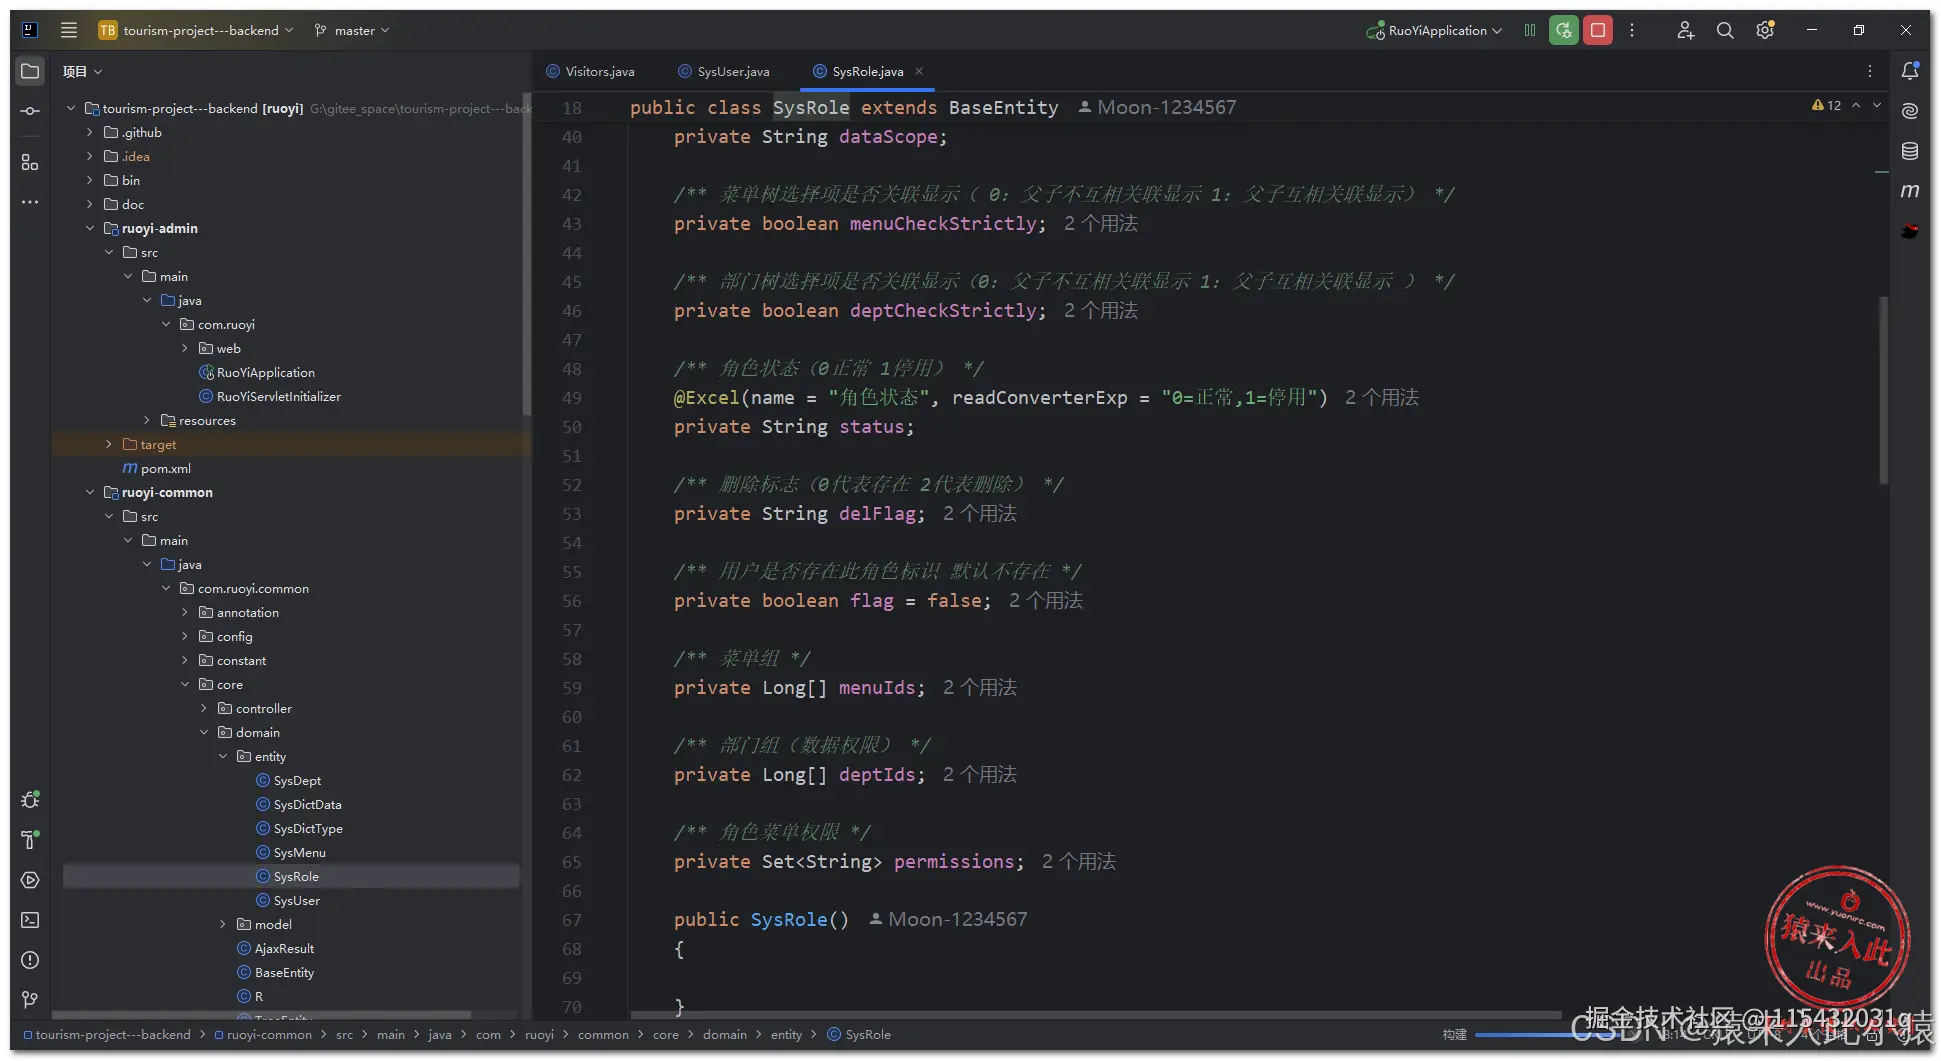This screenshot has width=1941, height=1061.
Task: Open the Database tool window
Action: click(1910, 151)
